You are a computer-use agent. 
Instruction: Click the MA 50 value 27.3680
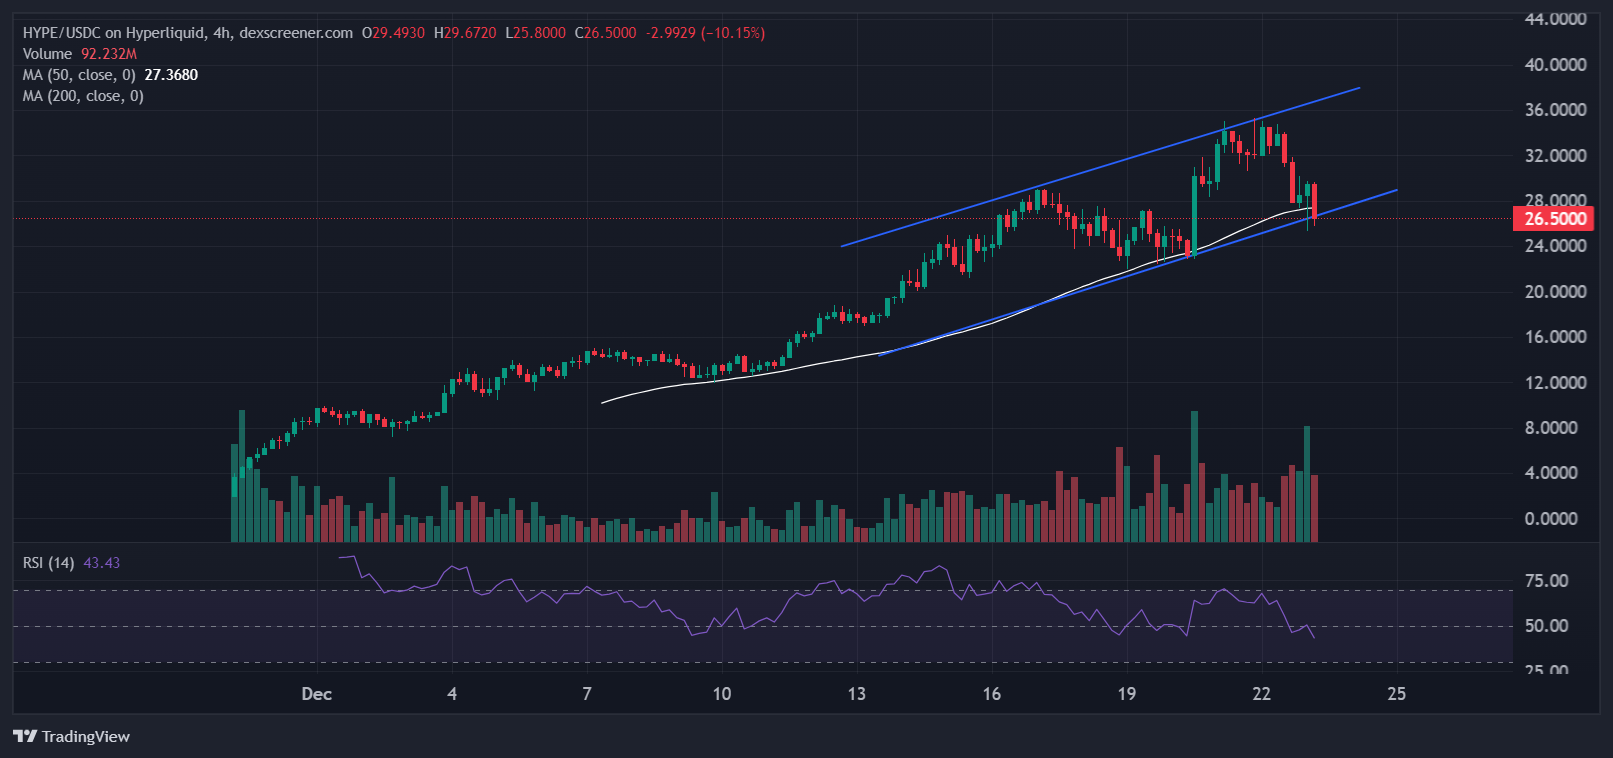(x=171, y=75)
